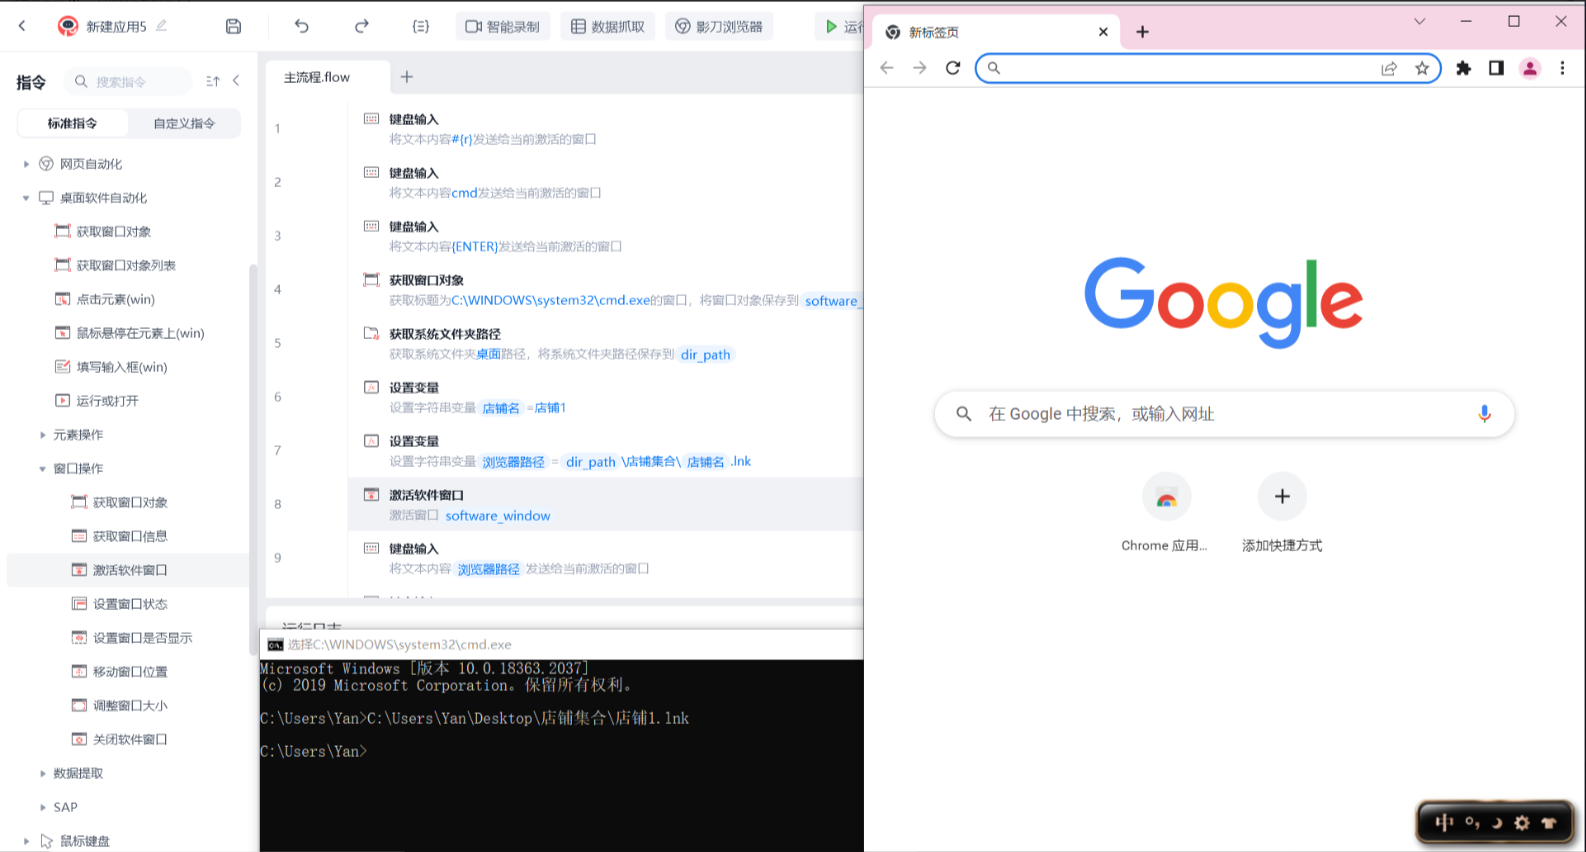This screenshot has height=852, width=1586.
Task: Toggle Chinese/English mode on the input method bar
Action: [1444, 823]
